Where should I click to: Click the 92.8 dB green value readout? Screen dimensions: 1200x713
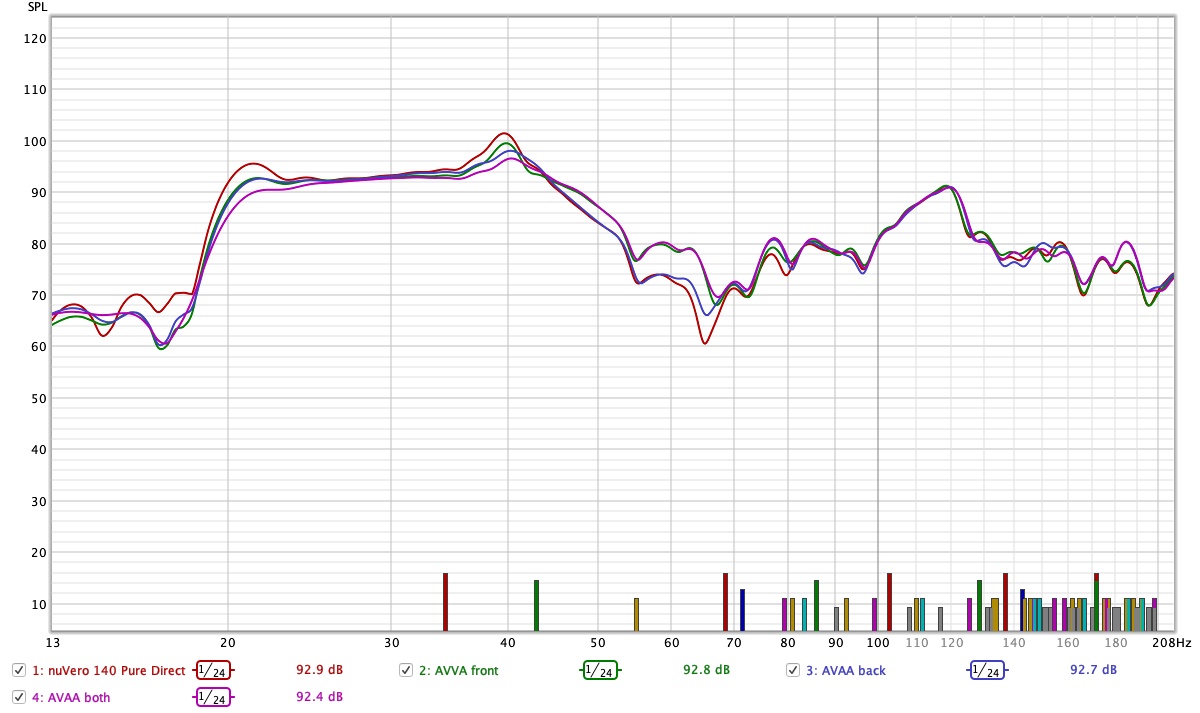point(706,670)
